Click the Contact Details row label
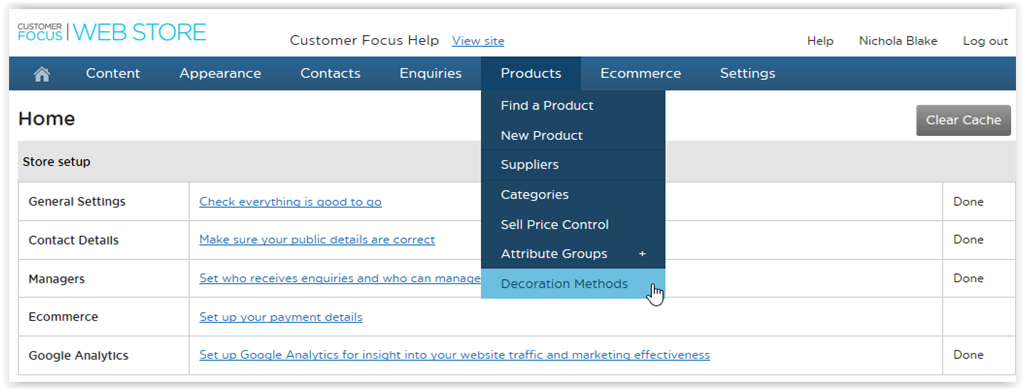This screenshot has width=1024, height=390. [74, 240]
